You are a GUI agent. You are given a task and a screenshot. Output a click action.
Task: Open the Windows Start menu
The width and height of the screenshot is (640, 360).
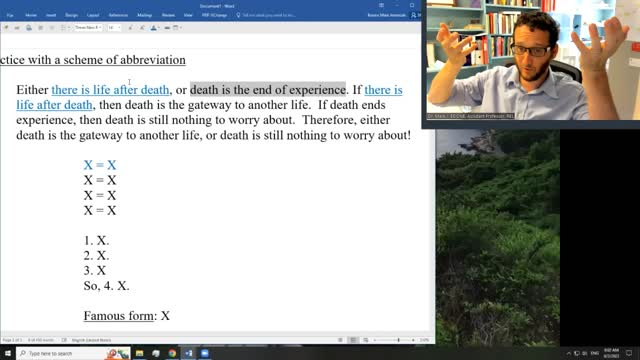(x=7, y=353)
